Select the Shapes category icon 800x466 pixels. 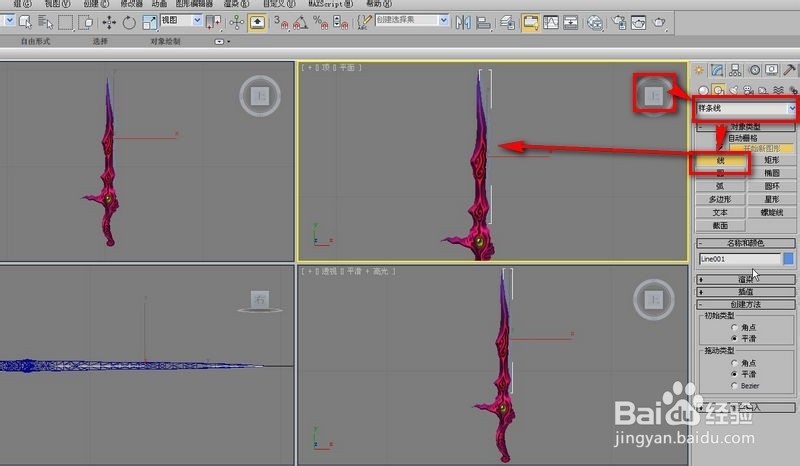point(718,90)
